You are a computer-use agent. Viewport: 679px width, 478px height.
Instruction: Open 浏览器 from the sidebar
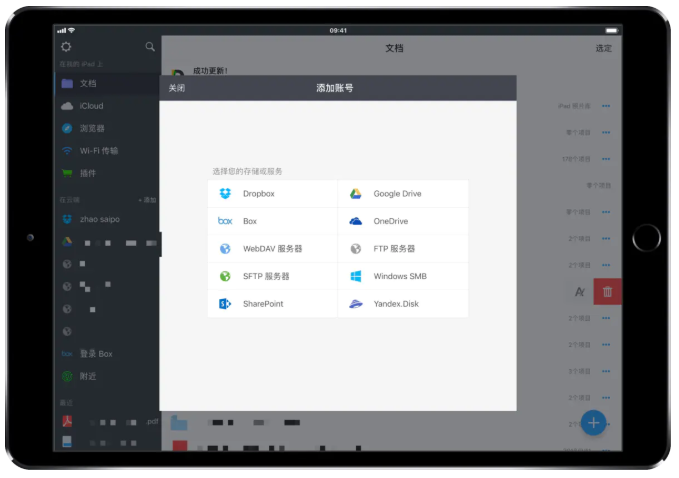pos(92,128)
